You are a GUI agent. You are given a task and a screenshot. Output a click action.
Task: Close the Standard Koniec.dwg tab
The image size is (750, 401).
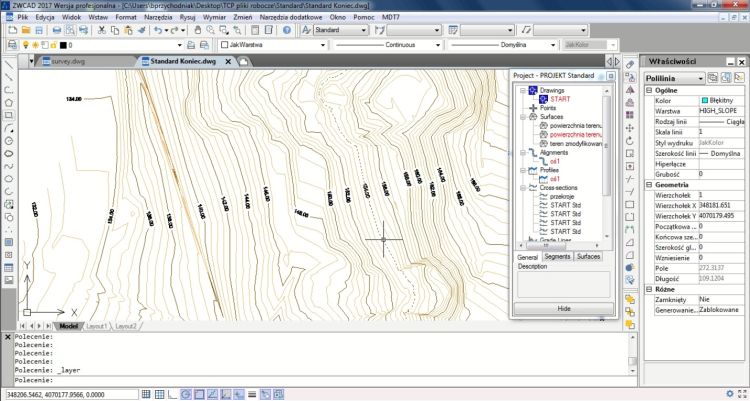click(228, 62)
